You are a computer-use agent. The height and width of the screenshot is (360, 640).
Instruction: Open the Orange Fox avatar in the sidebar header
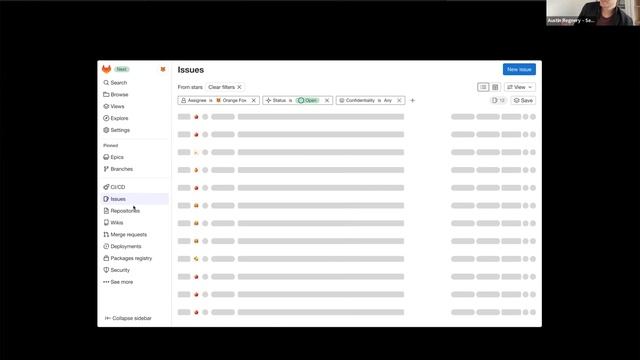pos(163,69)
